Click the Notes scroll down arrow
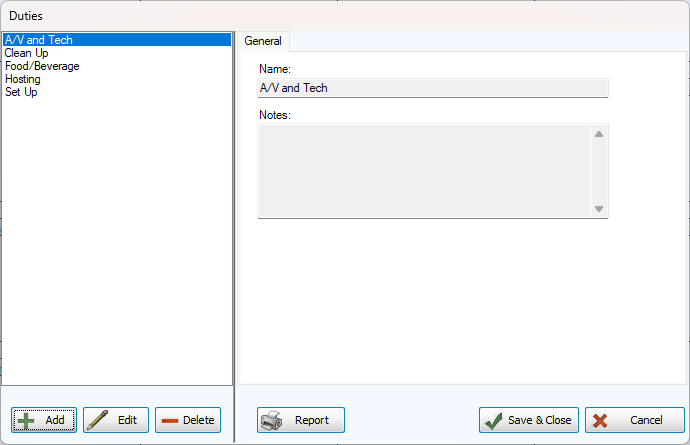Screen dimensions: 690x445 pyautogui.click(x=599, y=208)
